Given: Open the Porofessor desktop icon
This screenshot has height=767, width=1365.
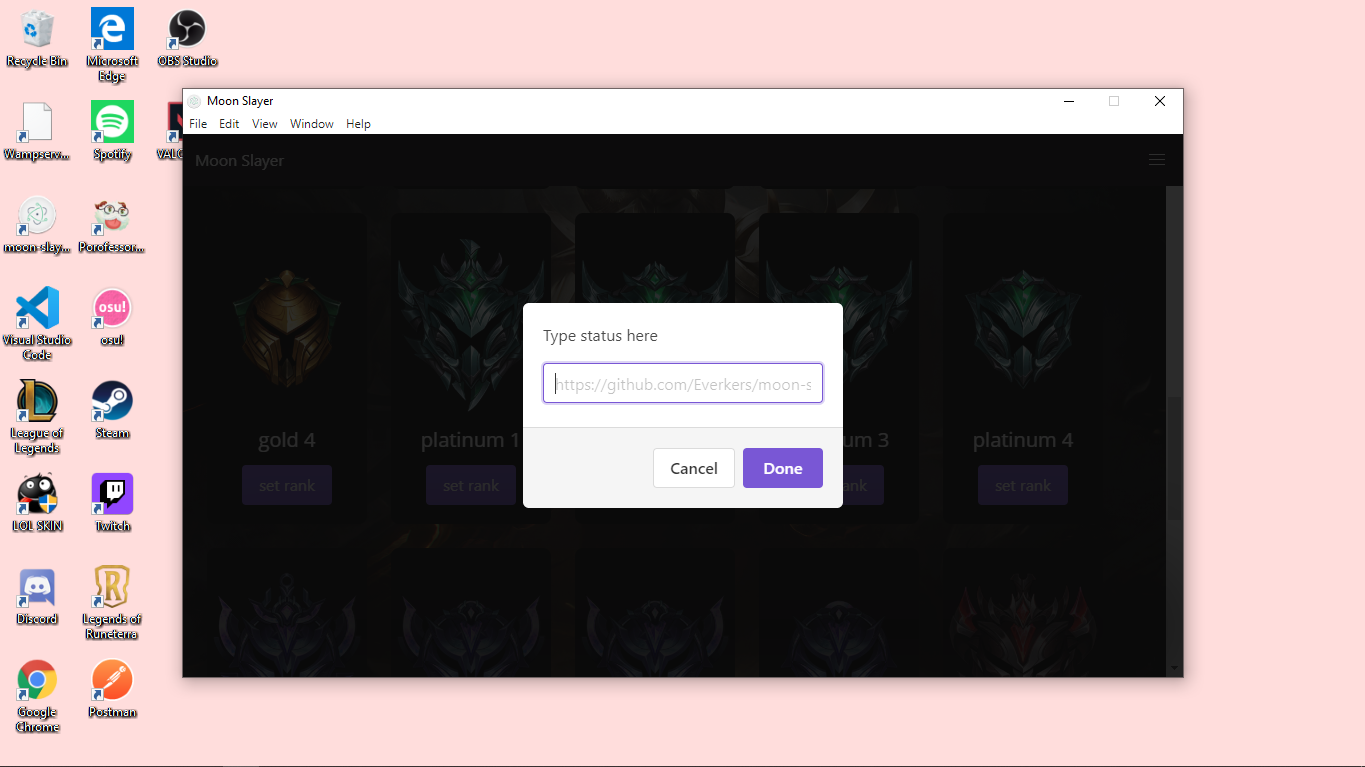Looking at the screenshot, I should pyautogui.click(x=112, y=224).
